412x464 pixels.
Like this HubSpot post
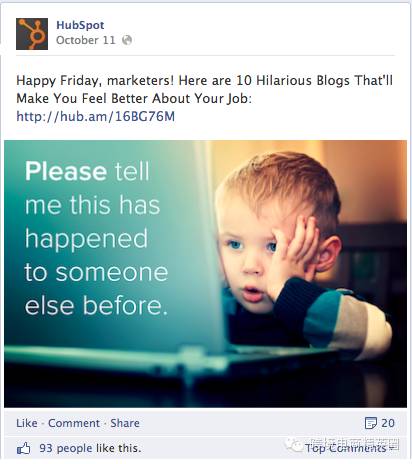pos(27,423)
